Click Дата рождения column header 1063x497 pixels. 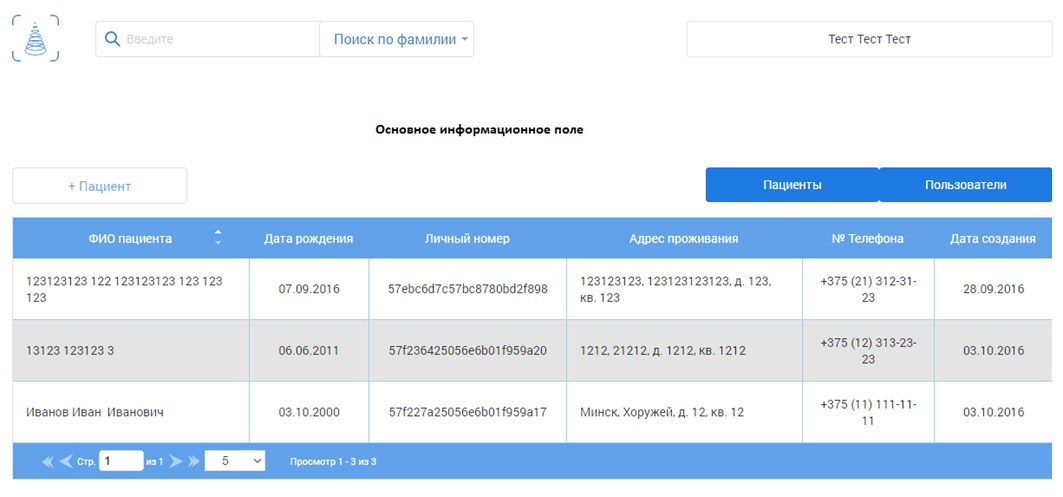pos(308,238)
